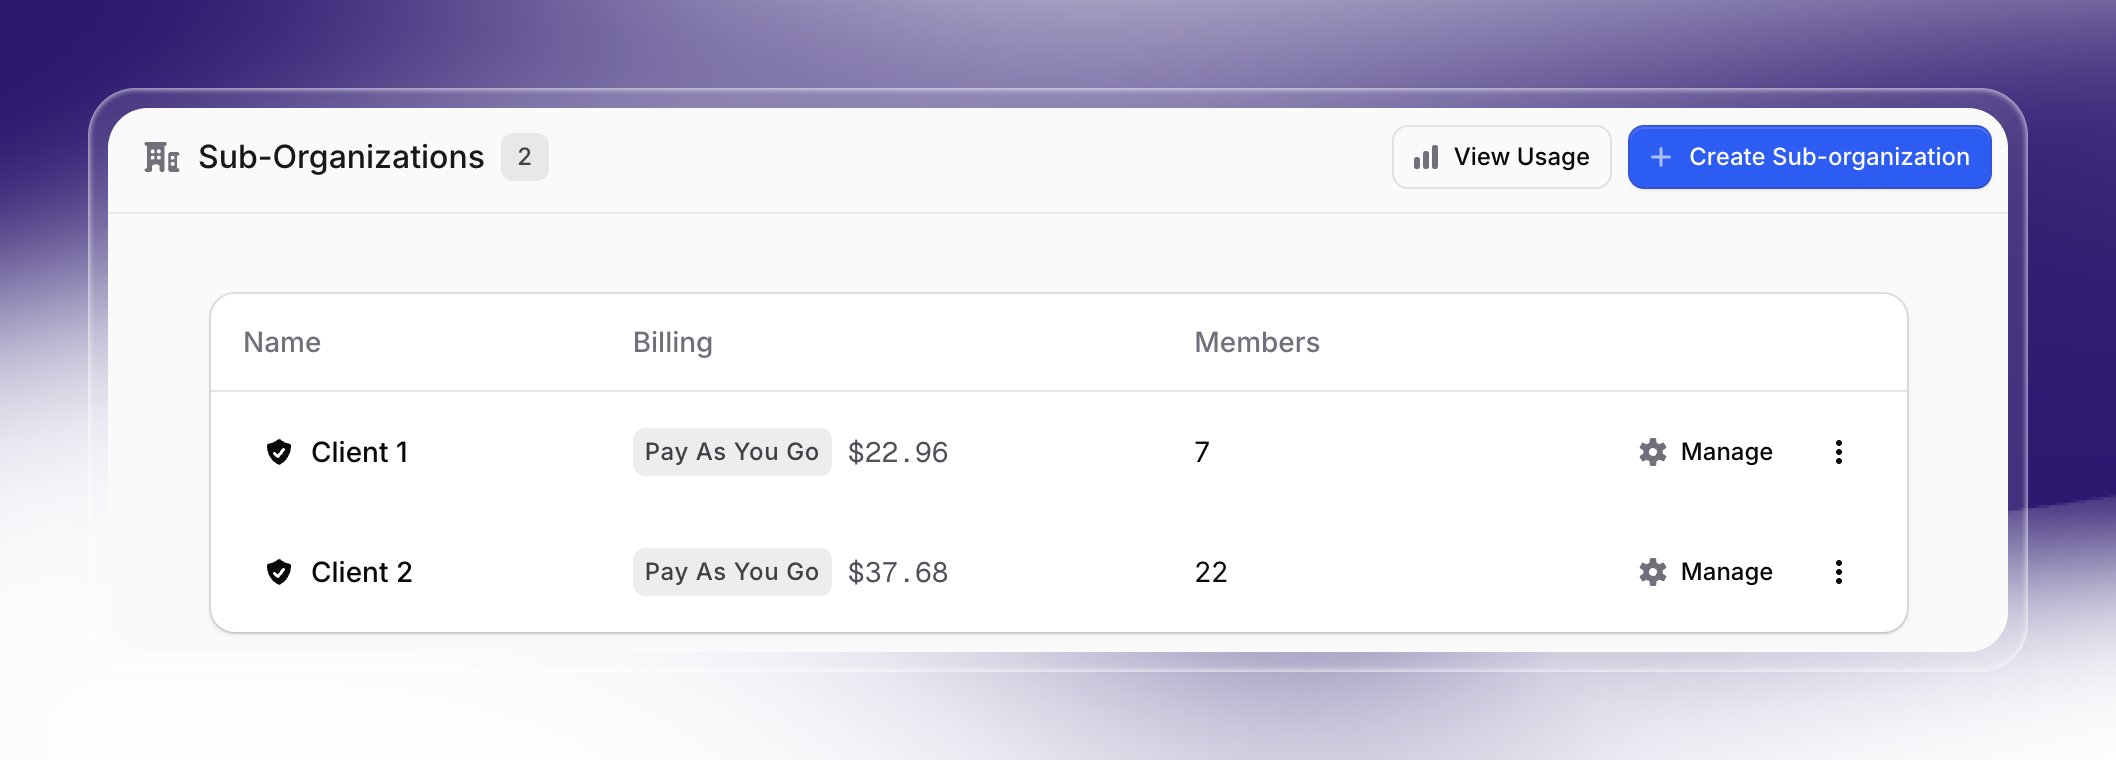Click Manage for Client 1
Viewport: 2116px width, 760px height.
click(1726, 451)
